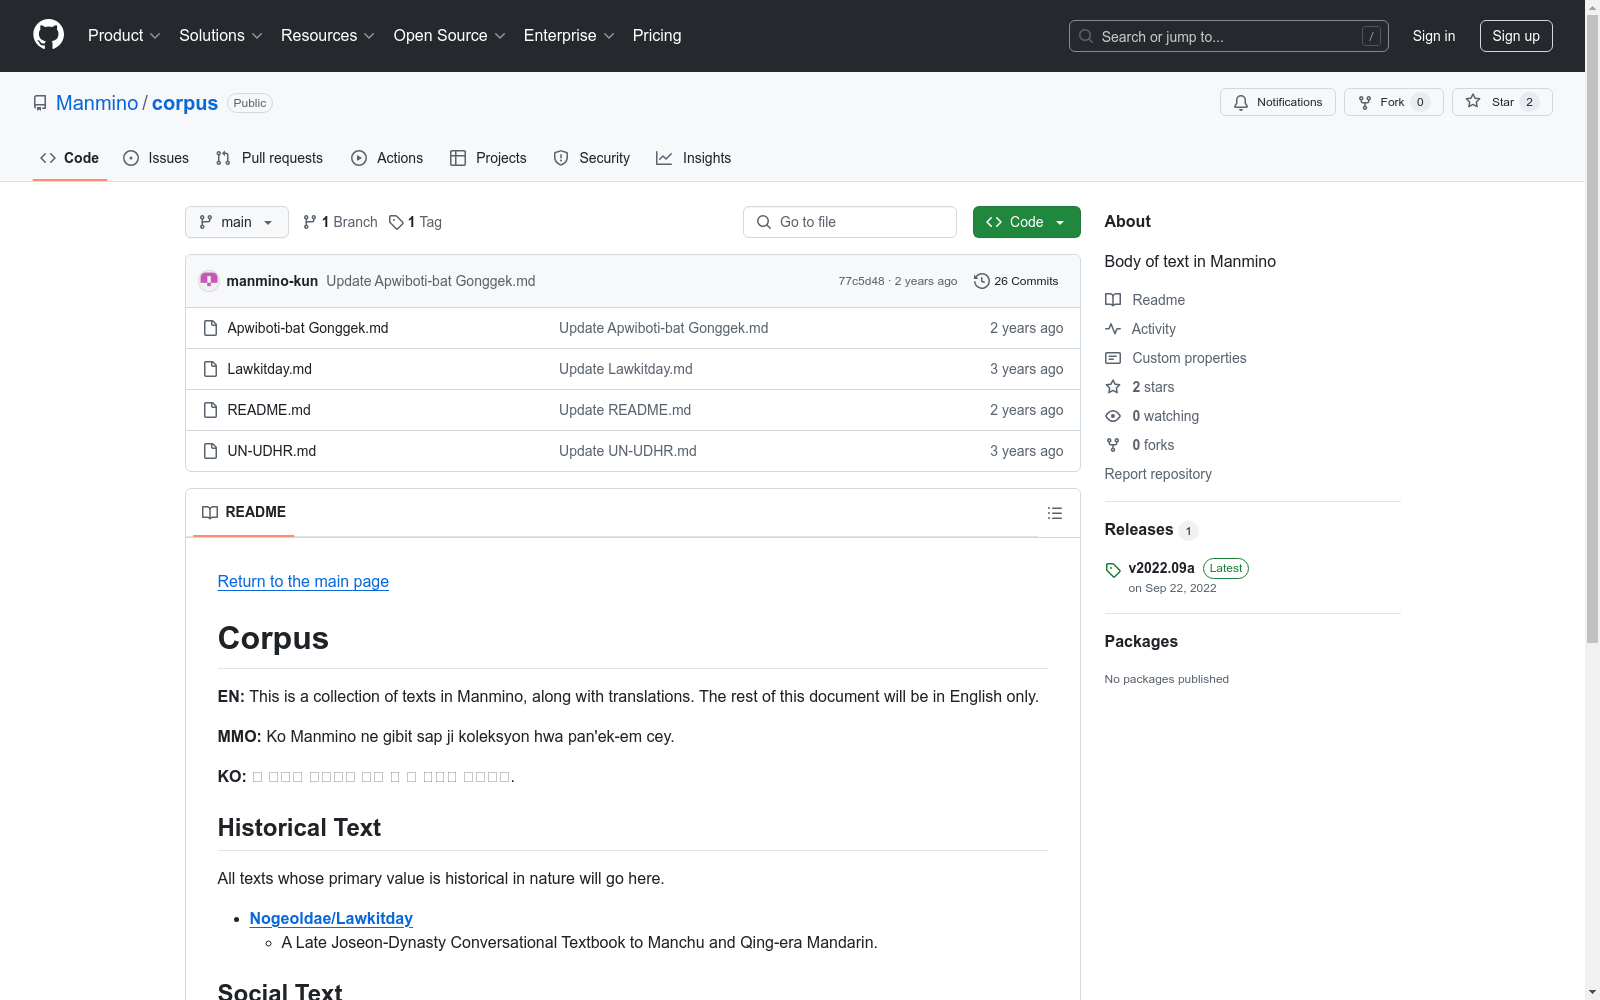The height and width of the screenshot is (1000, 1600).
Task: Switch to the Actions tab
Action: tap(387, 158)
